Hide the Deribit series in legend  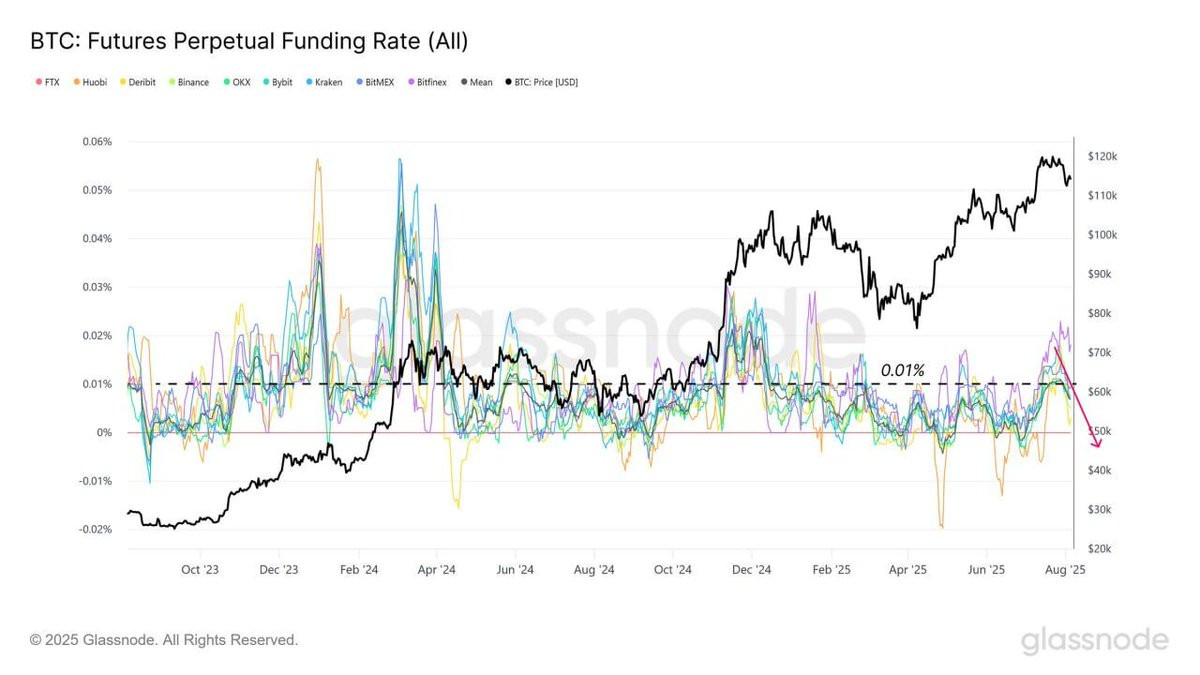[x=137, y=82]
